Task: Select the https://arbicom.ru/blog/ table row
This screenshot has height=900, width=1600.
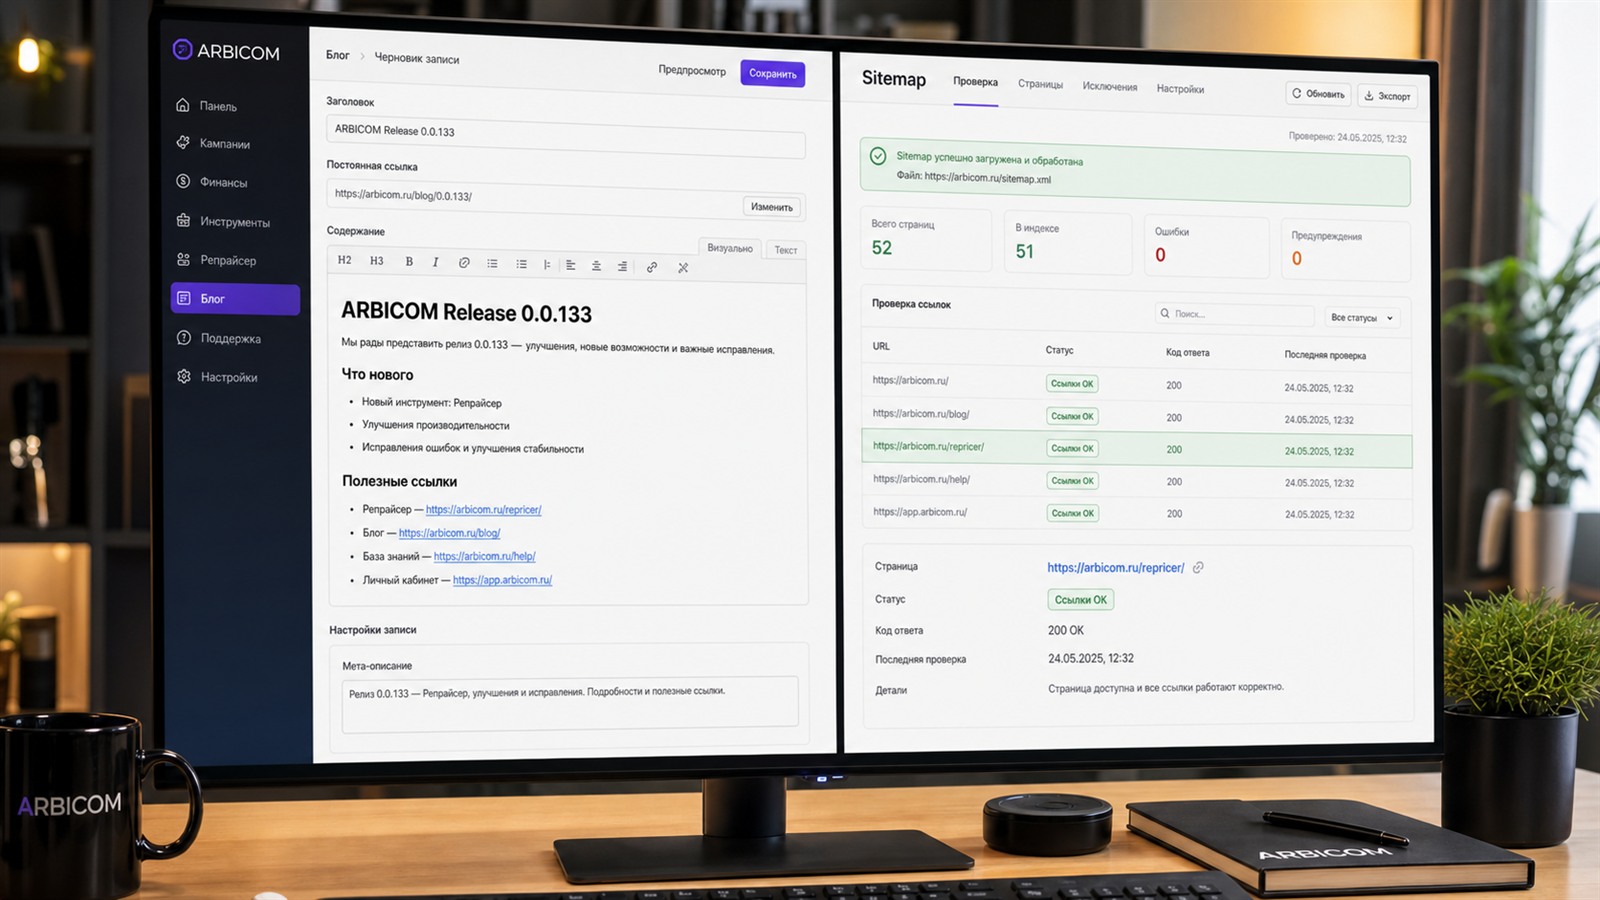Action: [x=1136, y=416]
